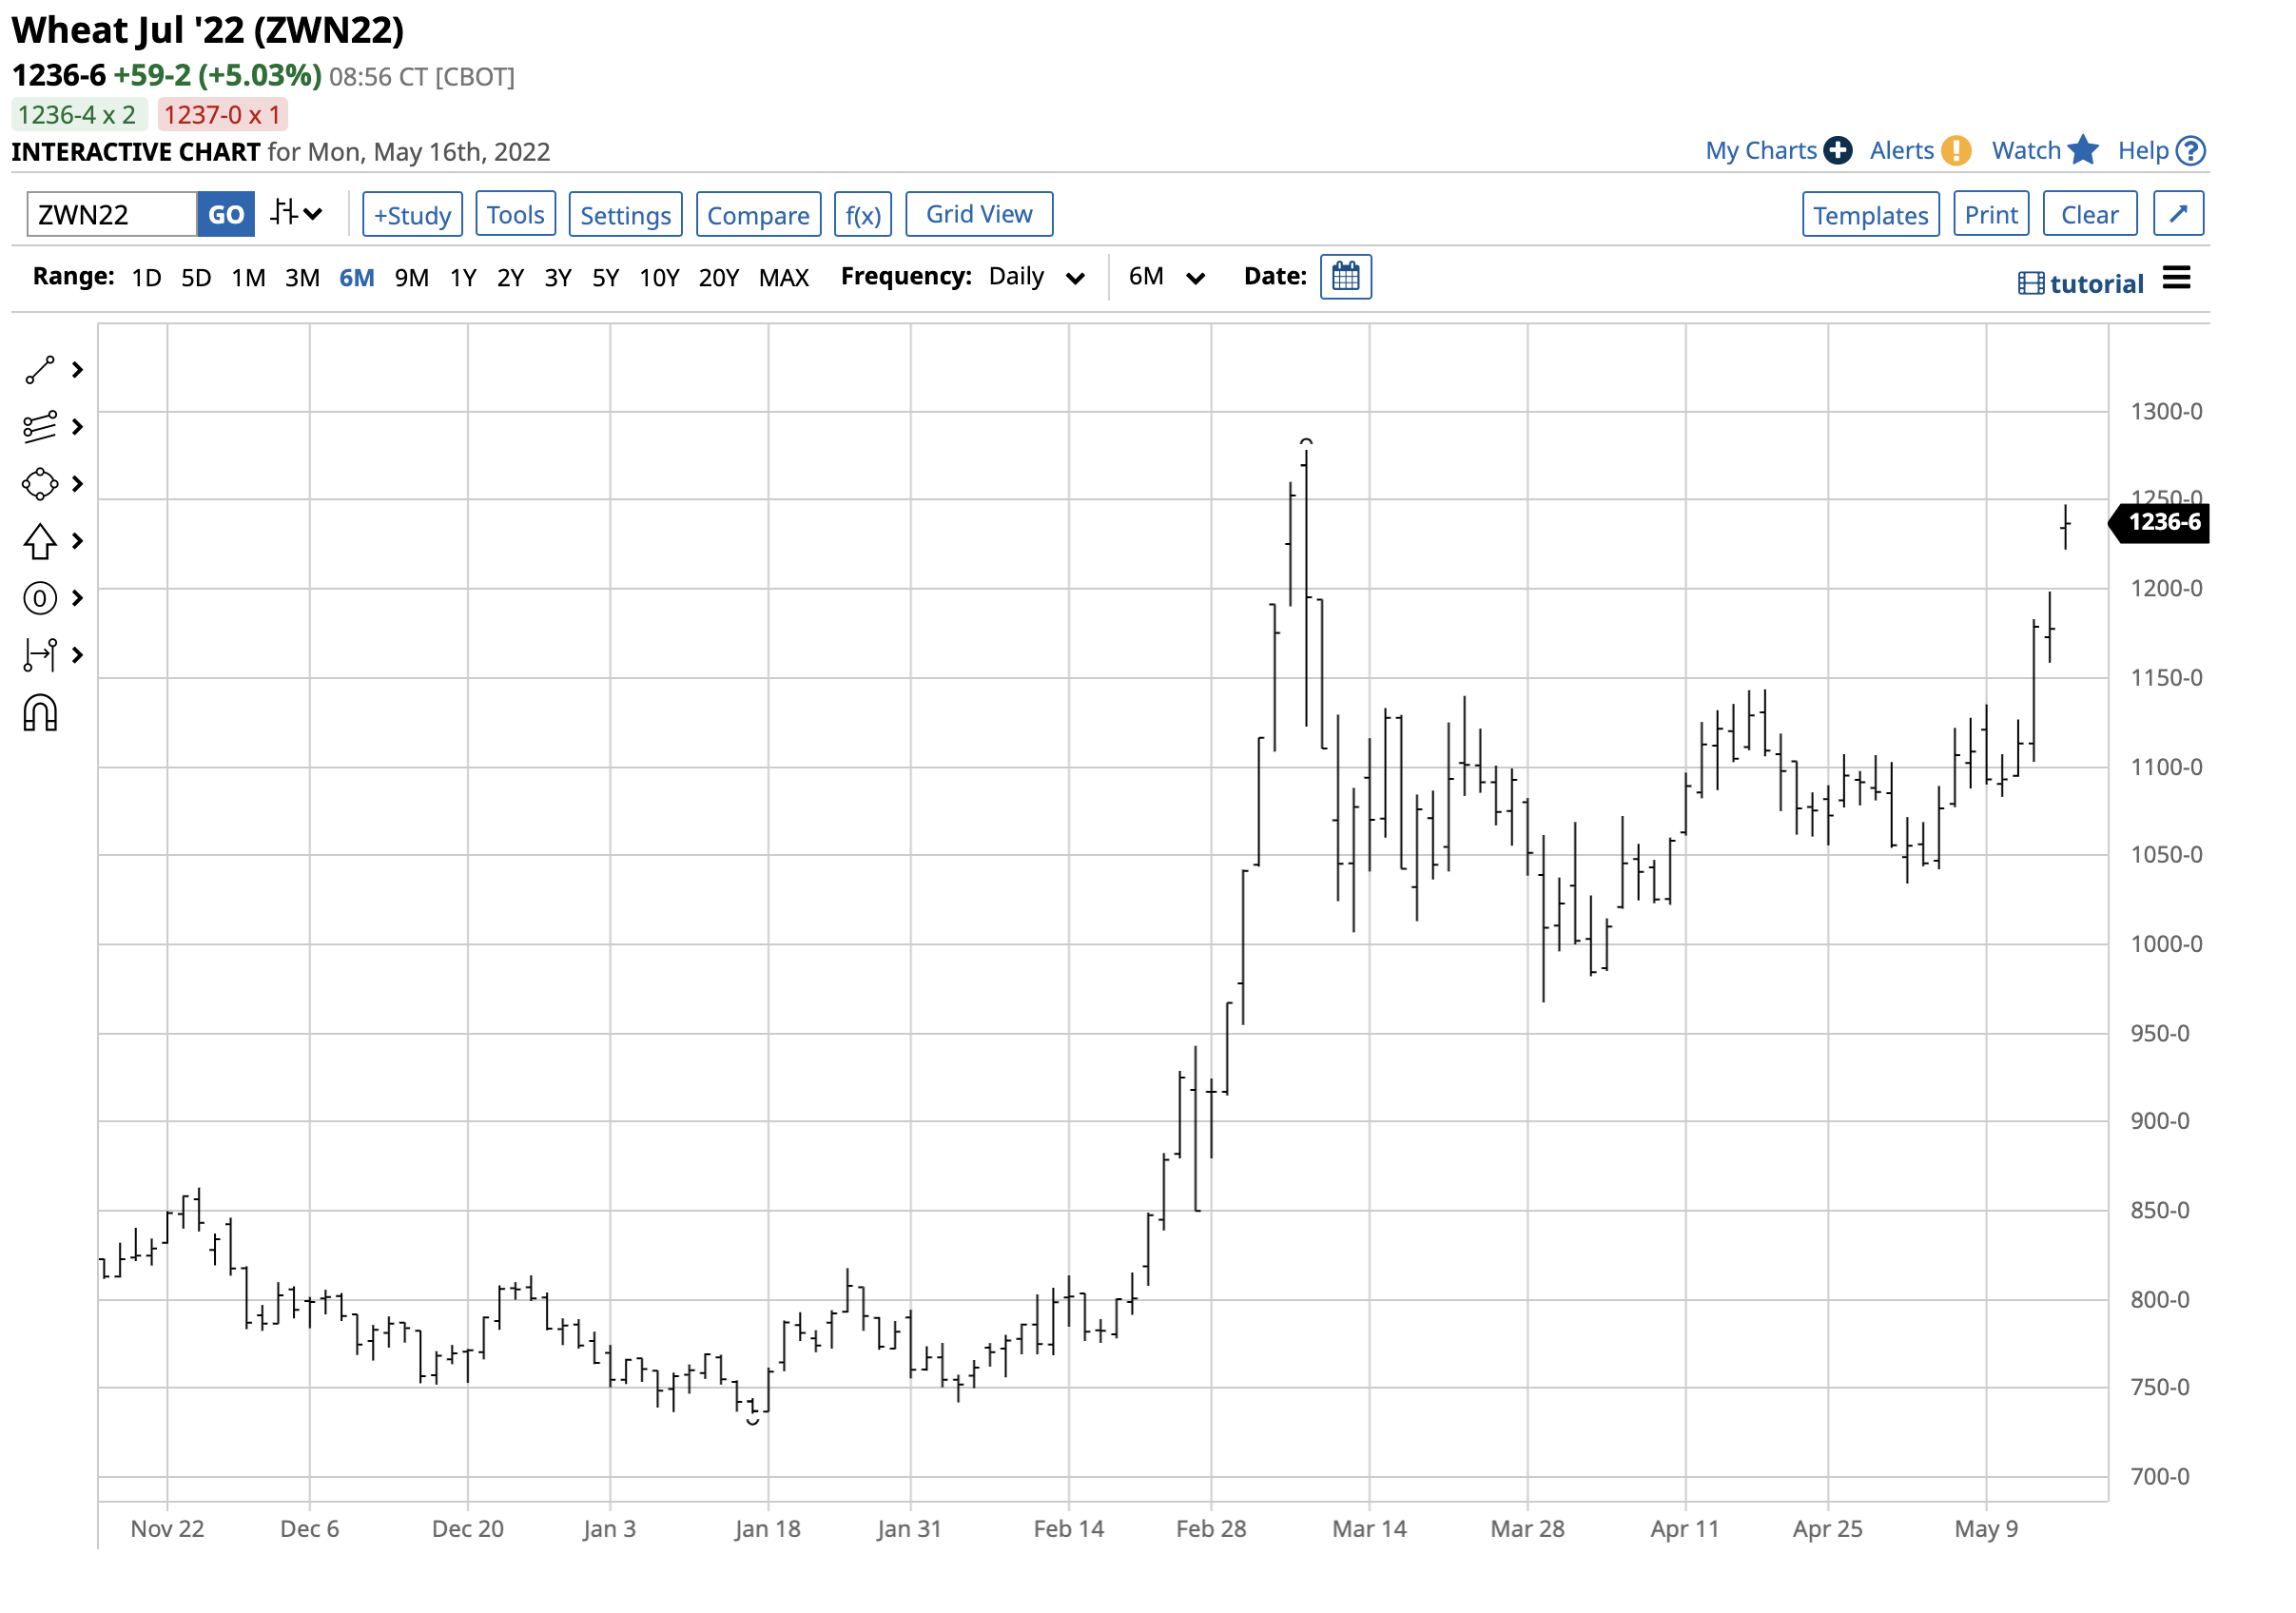Click the regression channel lines tool icon
Image resolution: width=2296 pixels, height=1613 pixels.
click(x=40, y=427)
